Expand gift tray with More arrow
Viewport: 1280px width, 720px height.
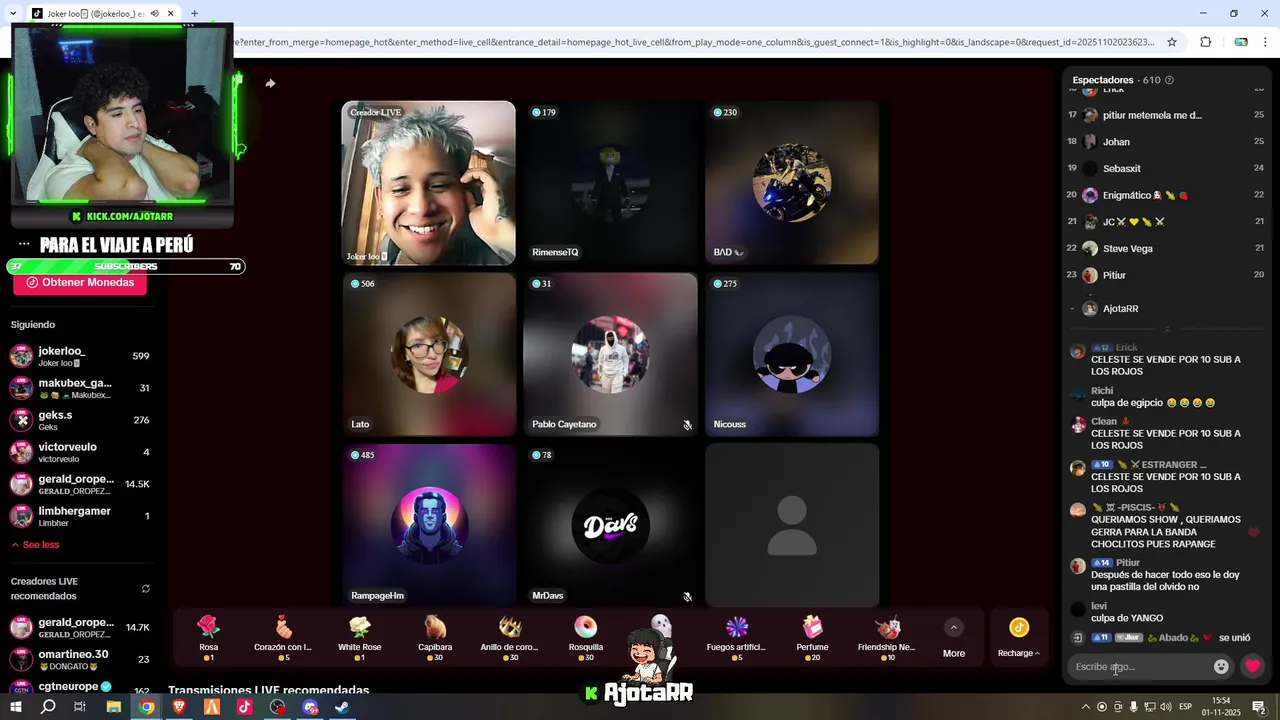point(954,637)
